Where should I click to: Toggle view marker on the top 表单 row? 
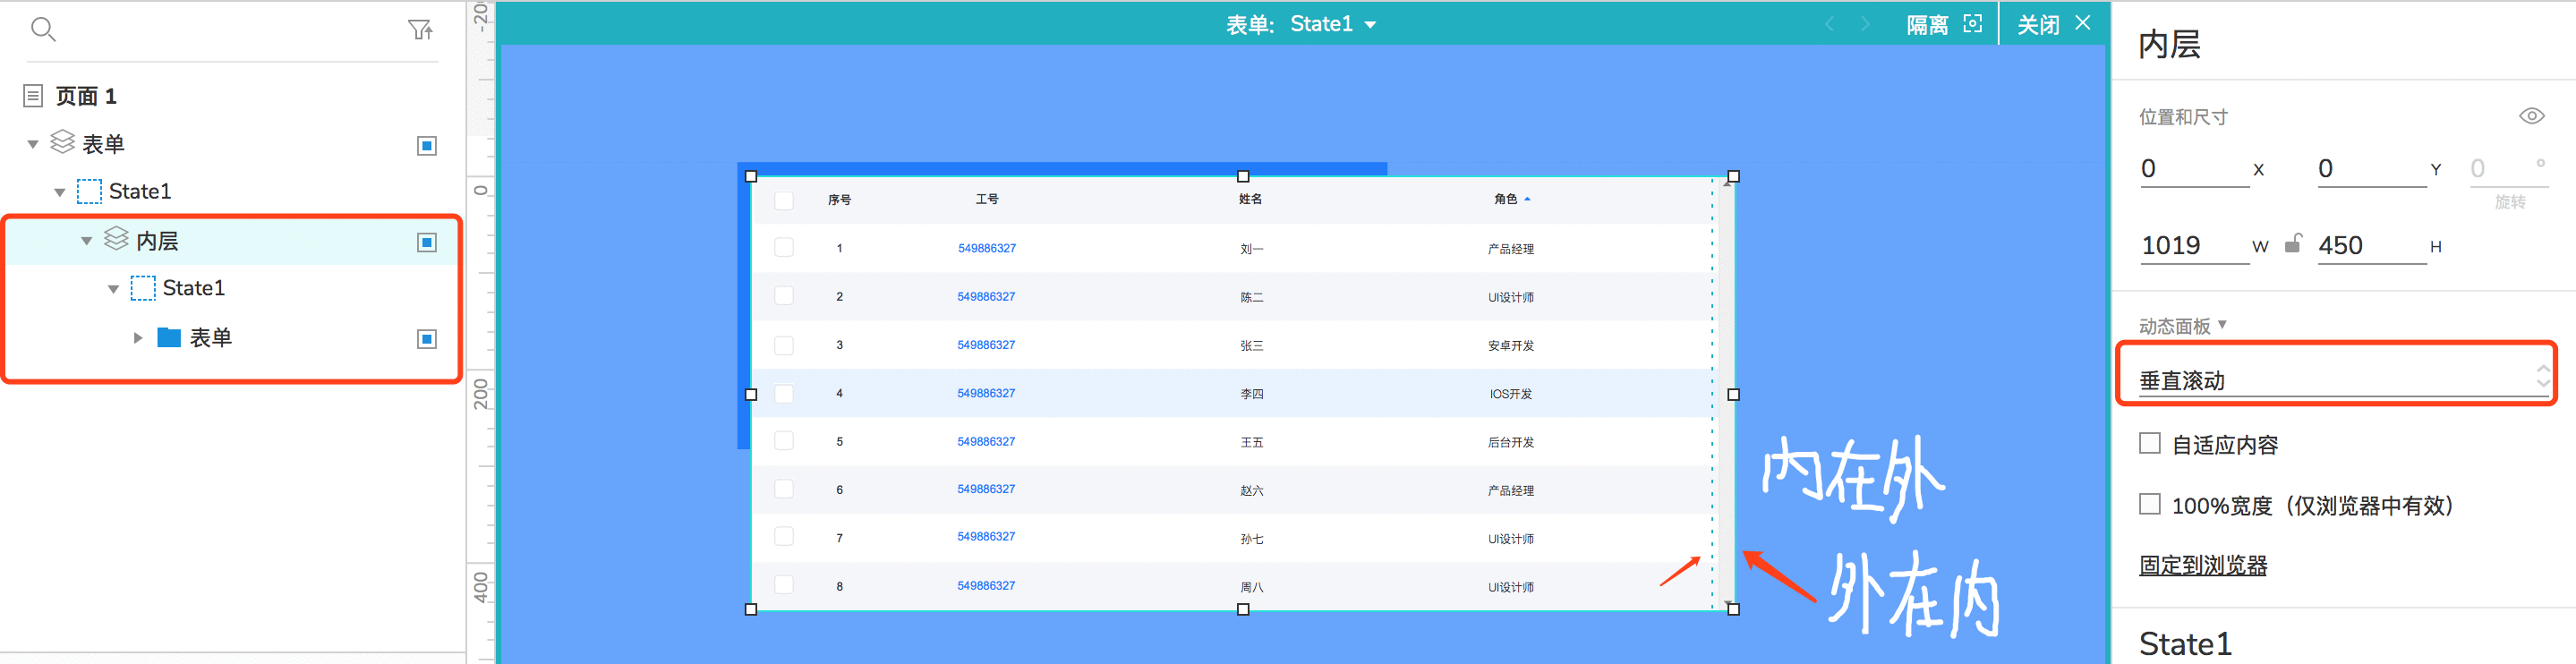point(427,146)
